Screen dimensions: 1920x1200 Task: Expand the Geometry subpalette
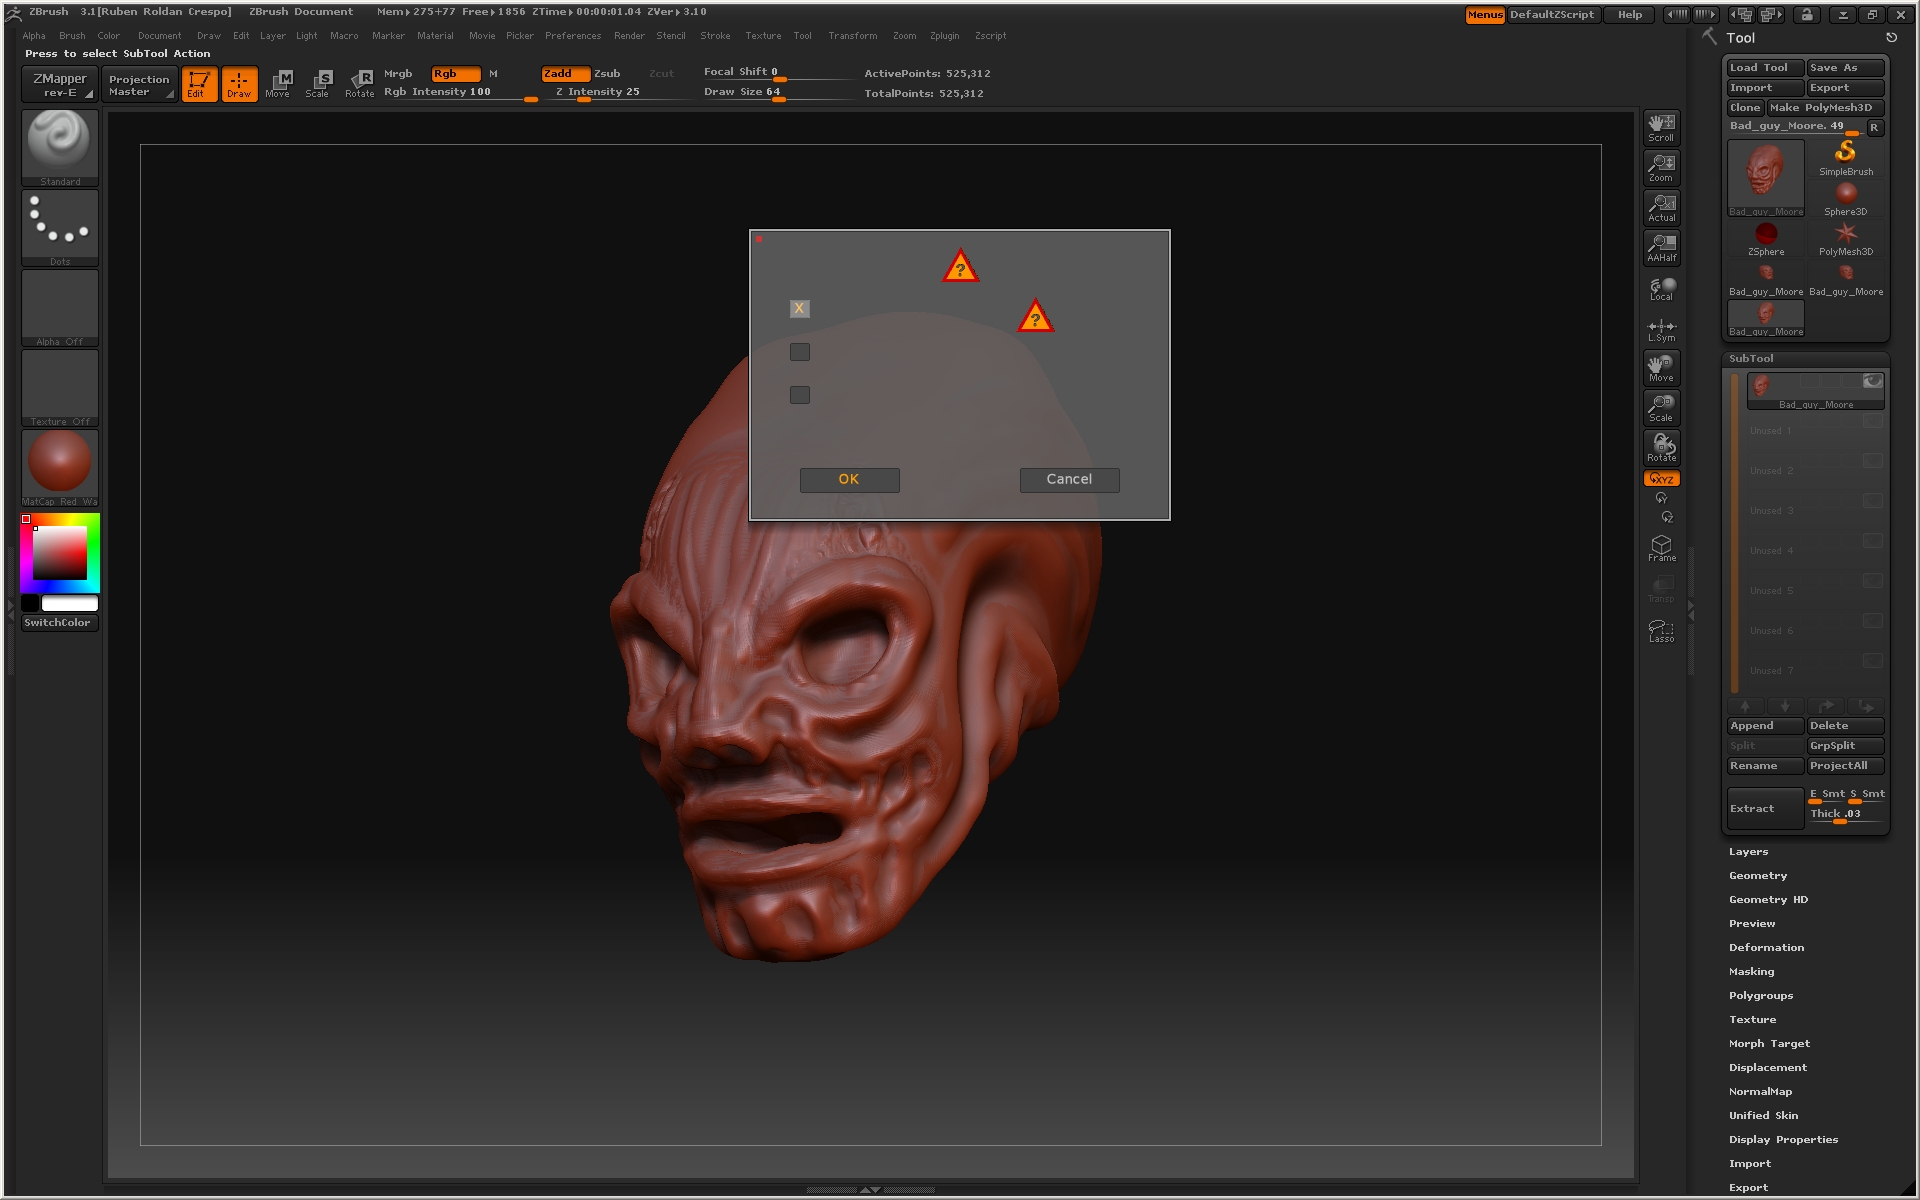pos(1757,876)
